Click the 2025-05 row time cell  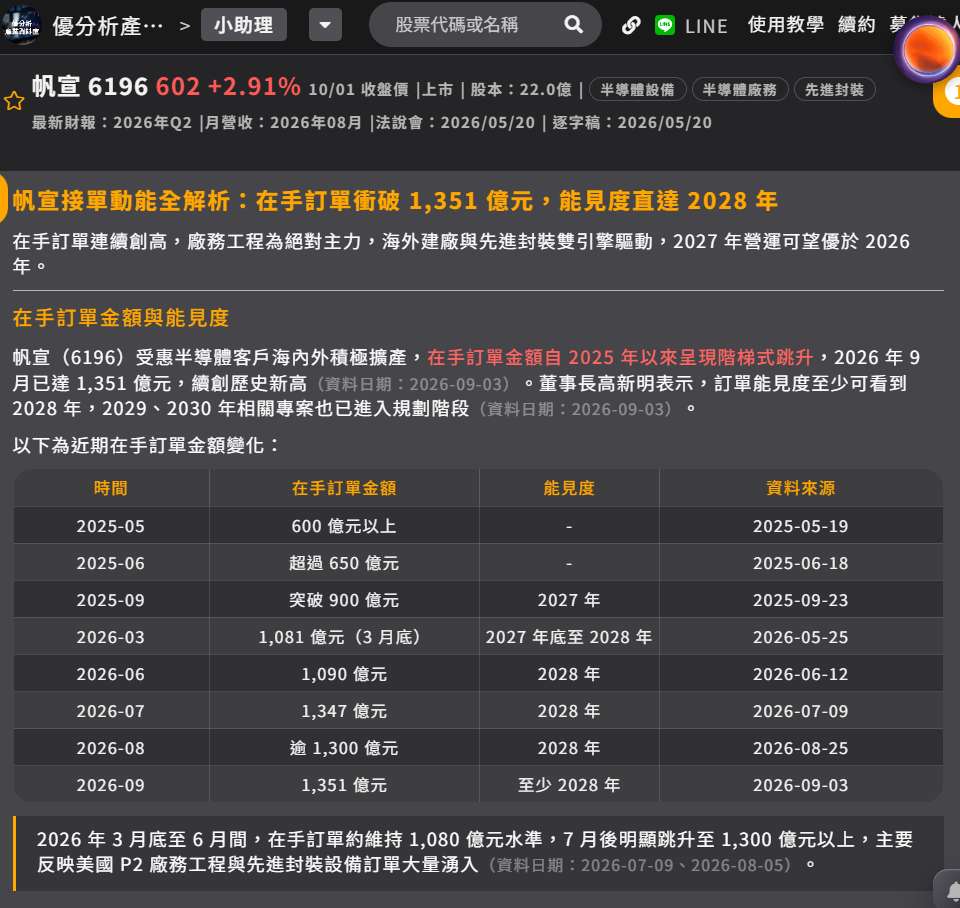[111, 526]
